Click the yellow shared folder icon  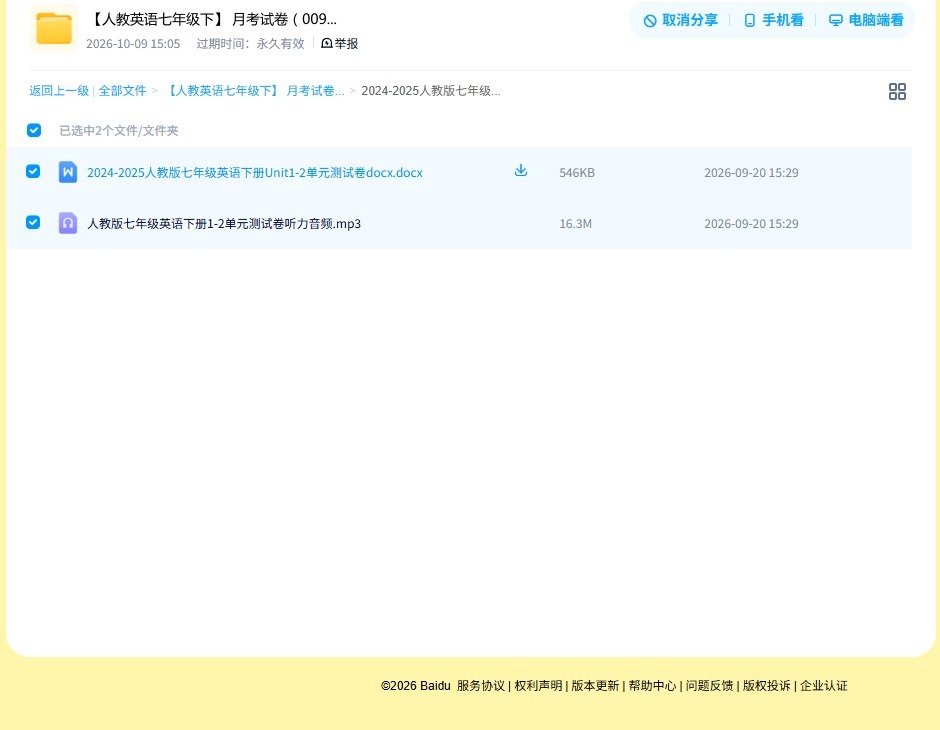[x=54, y=28]
